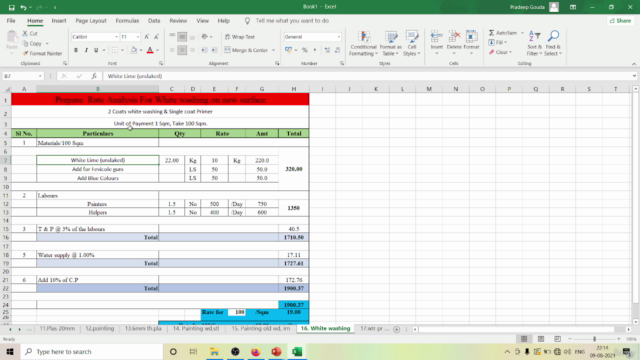Expand the Fill Color dropdown arrow
Viewport: 640px width, 360px height.
tap(141, 50)
